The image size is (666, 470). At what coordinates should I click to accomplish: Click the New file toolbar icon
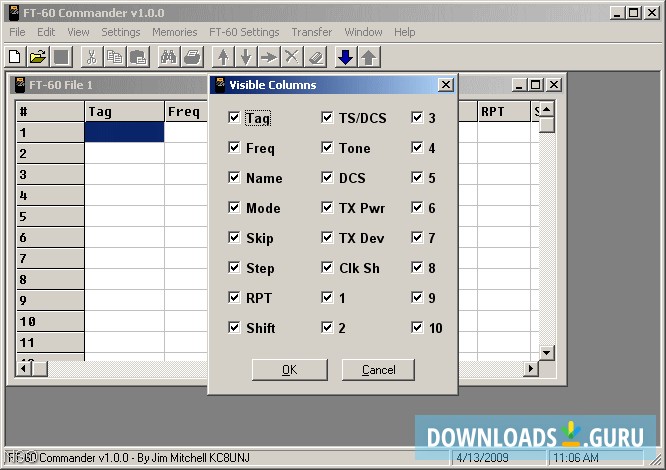[x=15, y=57]
